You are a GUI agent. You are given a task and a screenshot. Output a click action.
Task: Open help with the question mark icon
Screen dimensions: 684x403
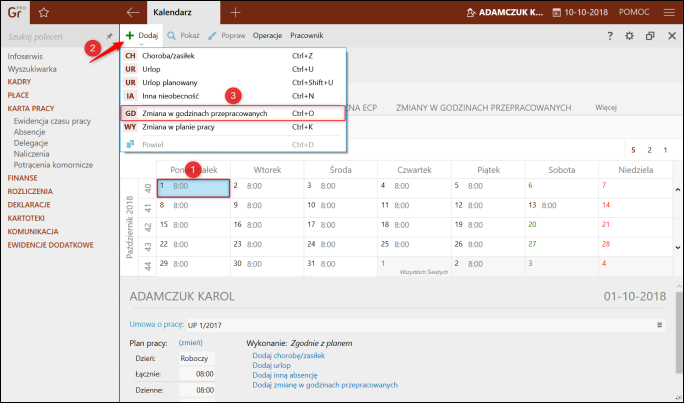610,36
